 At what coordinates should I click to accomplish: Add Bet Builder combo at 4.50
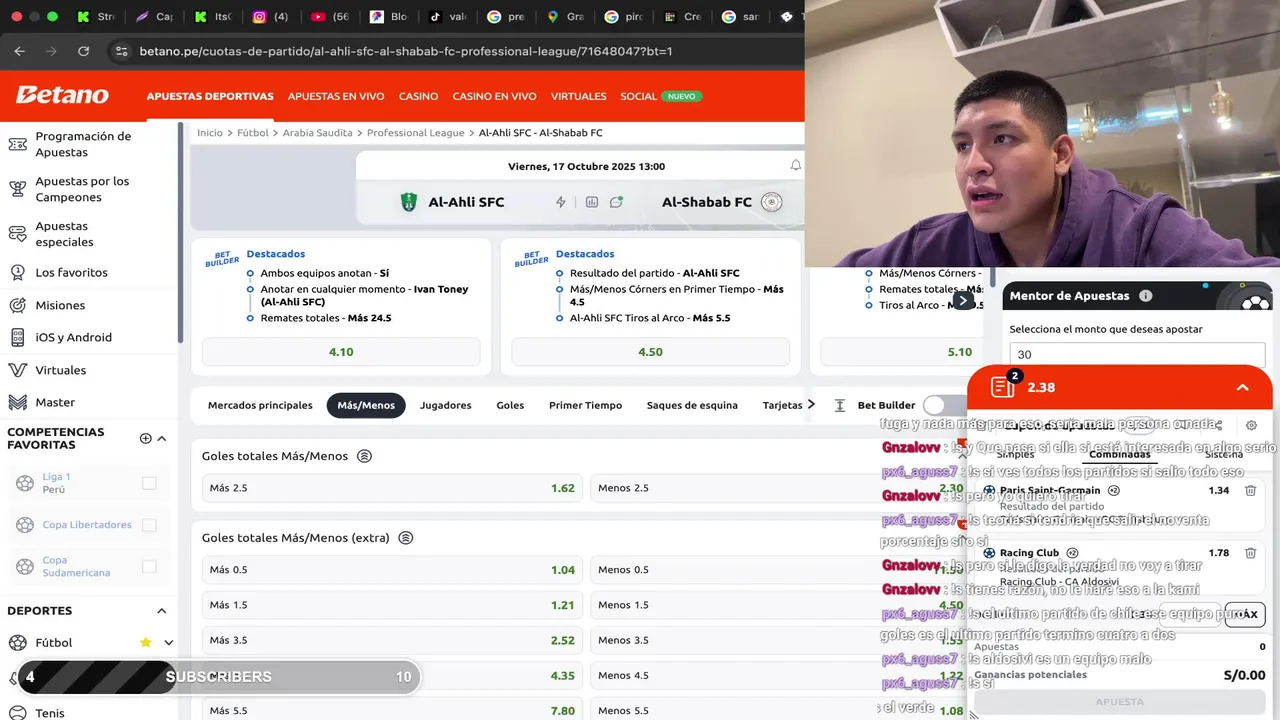click(650, 352)
